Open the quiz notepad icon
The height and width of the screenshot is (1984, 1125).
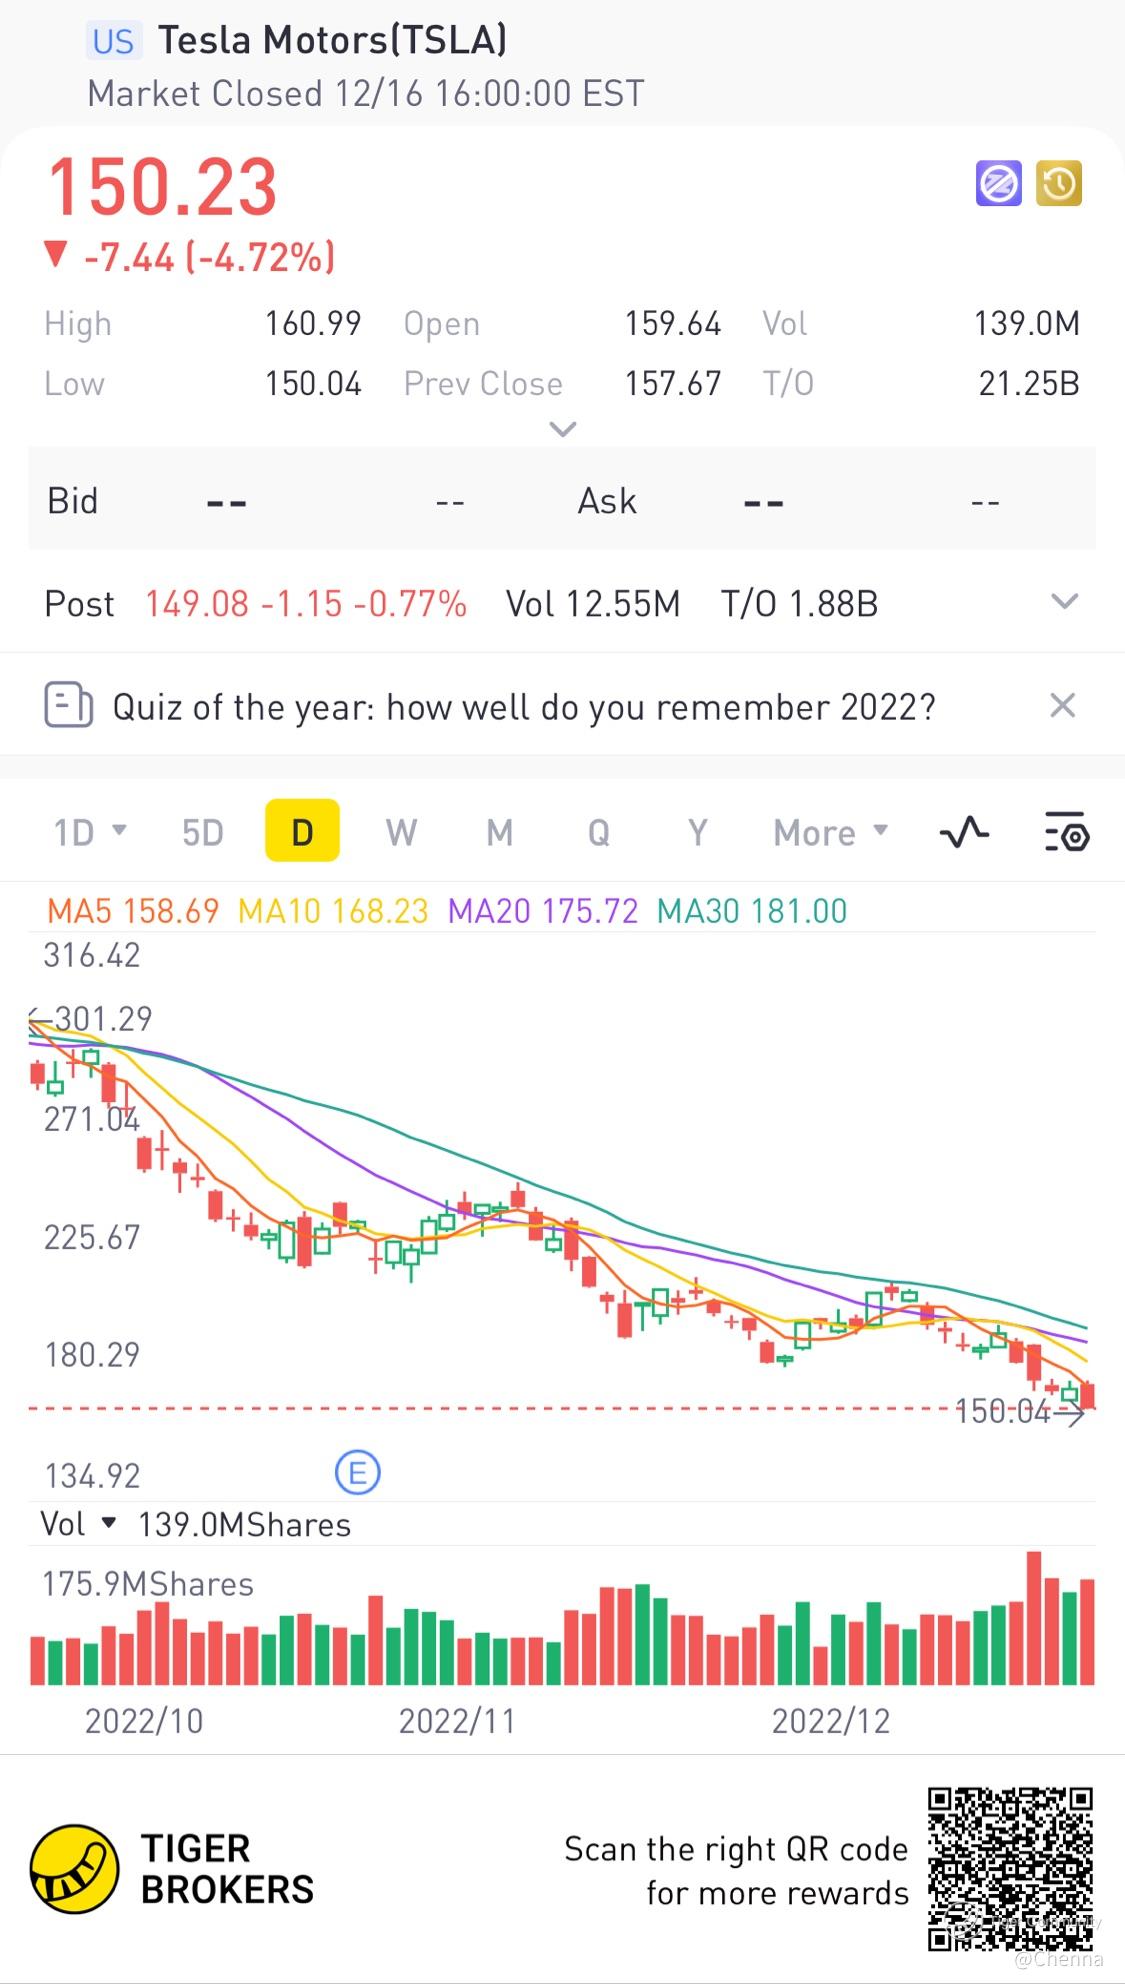point(68,706)
